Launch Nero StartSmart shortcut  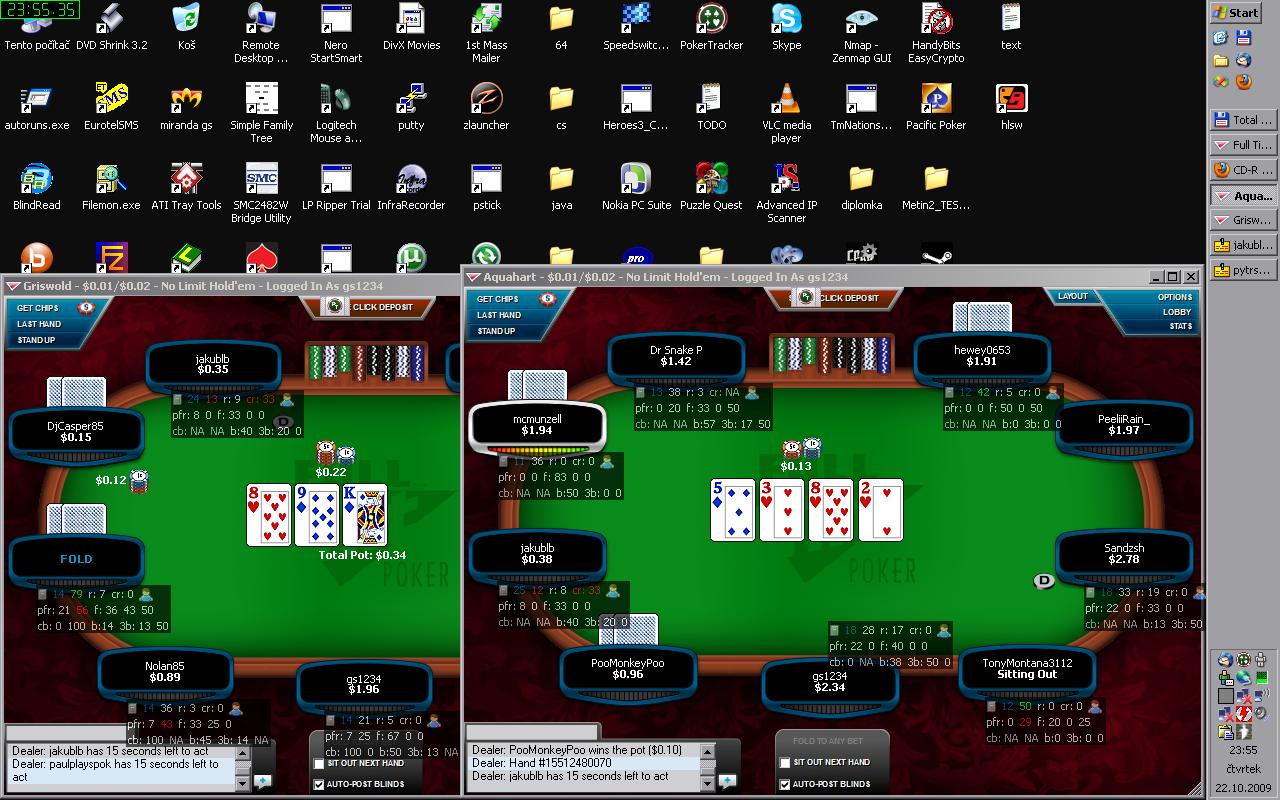336,33
